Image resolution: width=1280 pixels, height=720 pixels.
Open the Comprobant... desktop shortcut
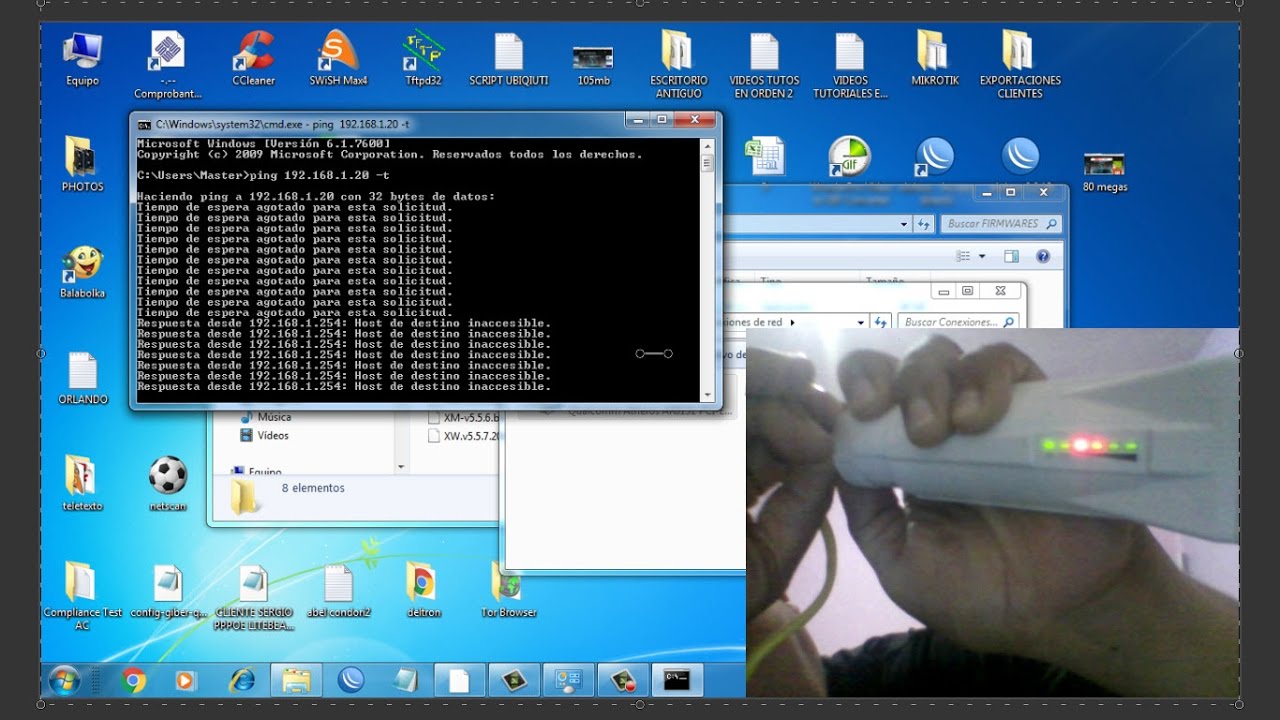(x=167, y=64)
